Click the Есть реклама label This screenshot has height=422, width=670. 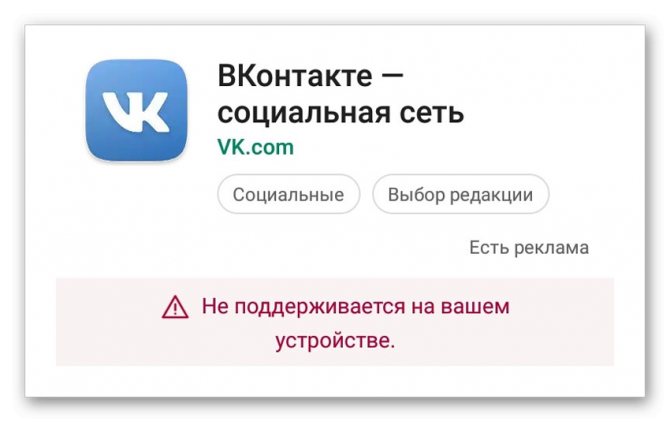[x=529, y=248]
